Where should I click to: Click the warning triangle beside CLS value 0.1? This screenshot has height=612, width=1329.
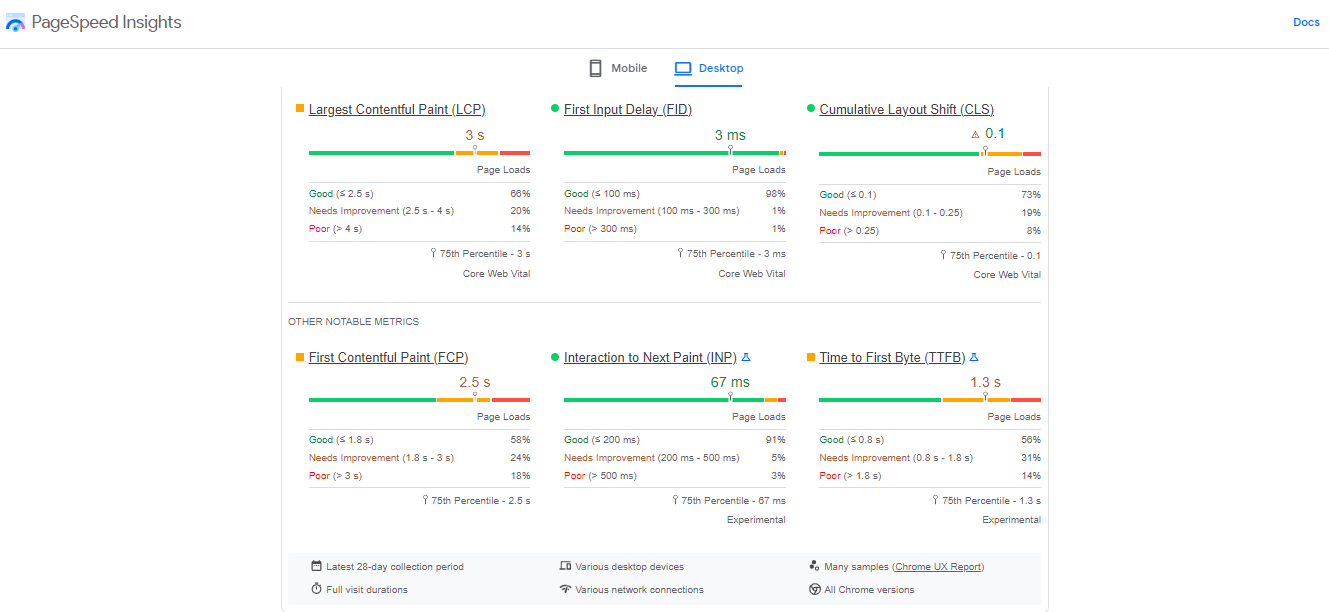[975, 134]
